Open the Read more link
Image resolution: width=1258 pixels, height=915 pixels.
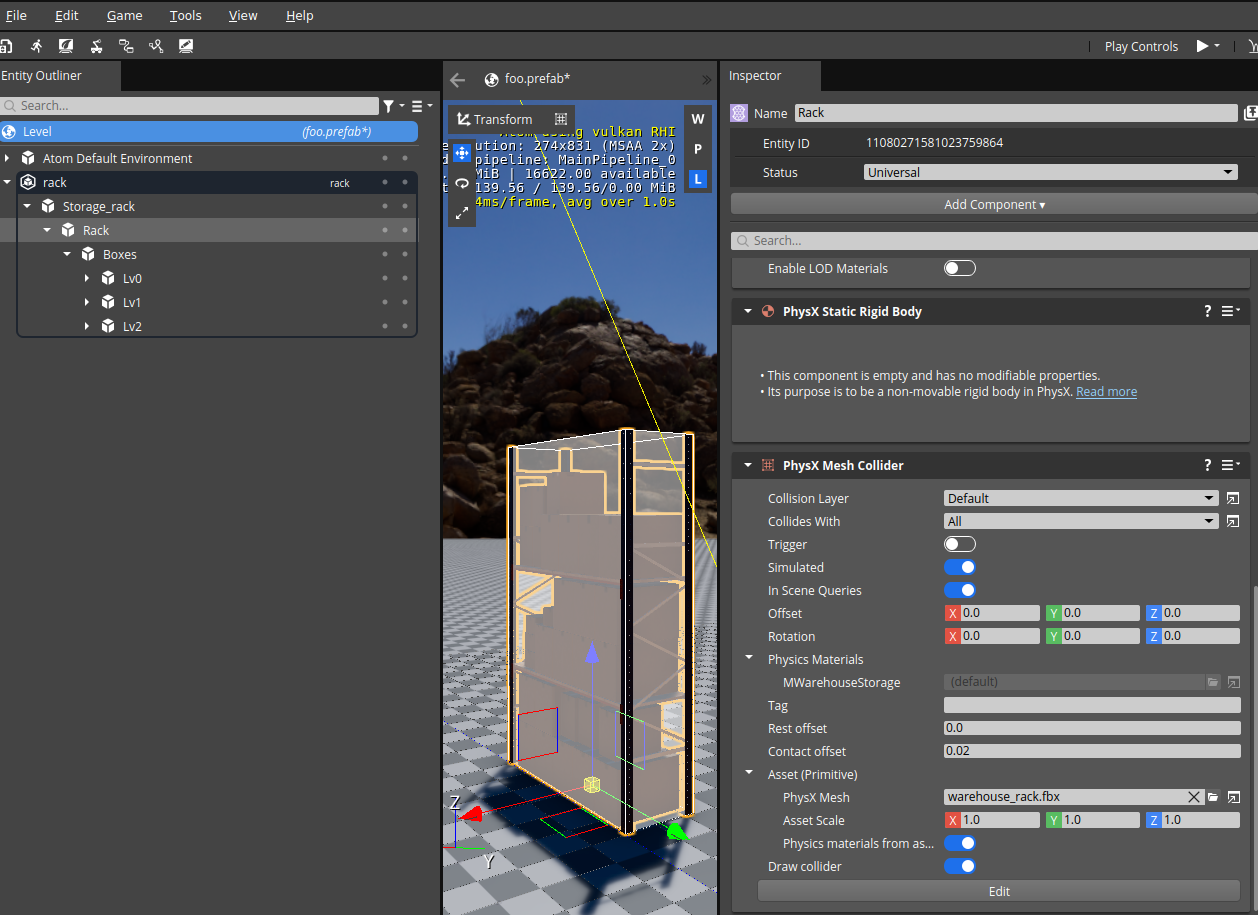1106,392
